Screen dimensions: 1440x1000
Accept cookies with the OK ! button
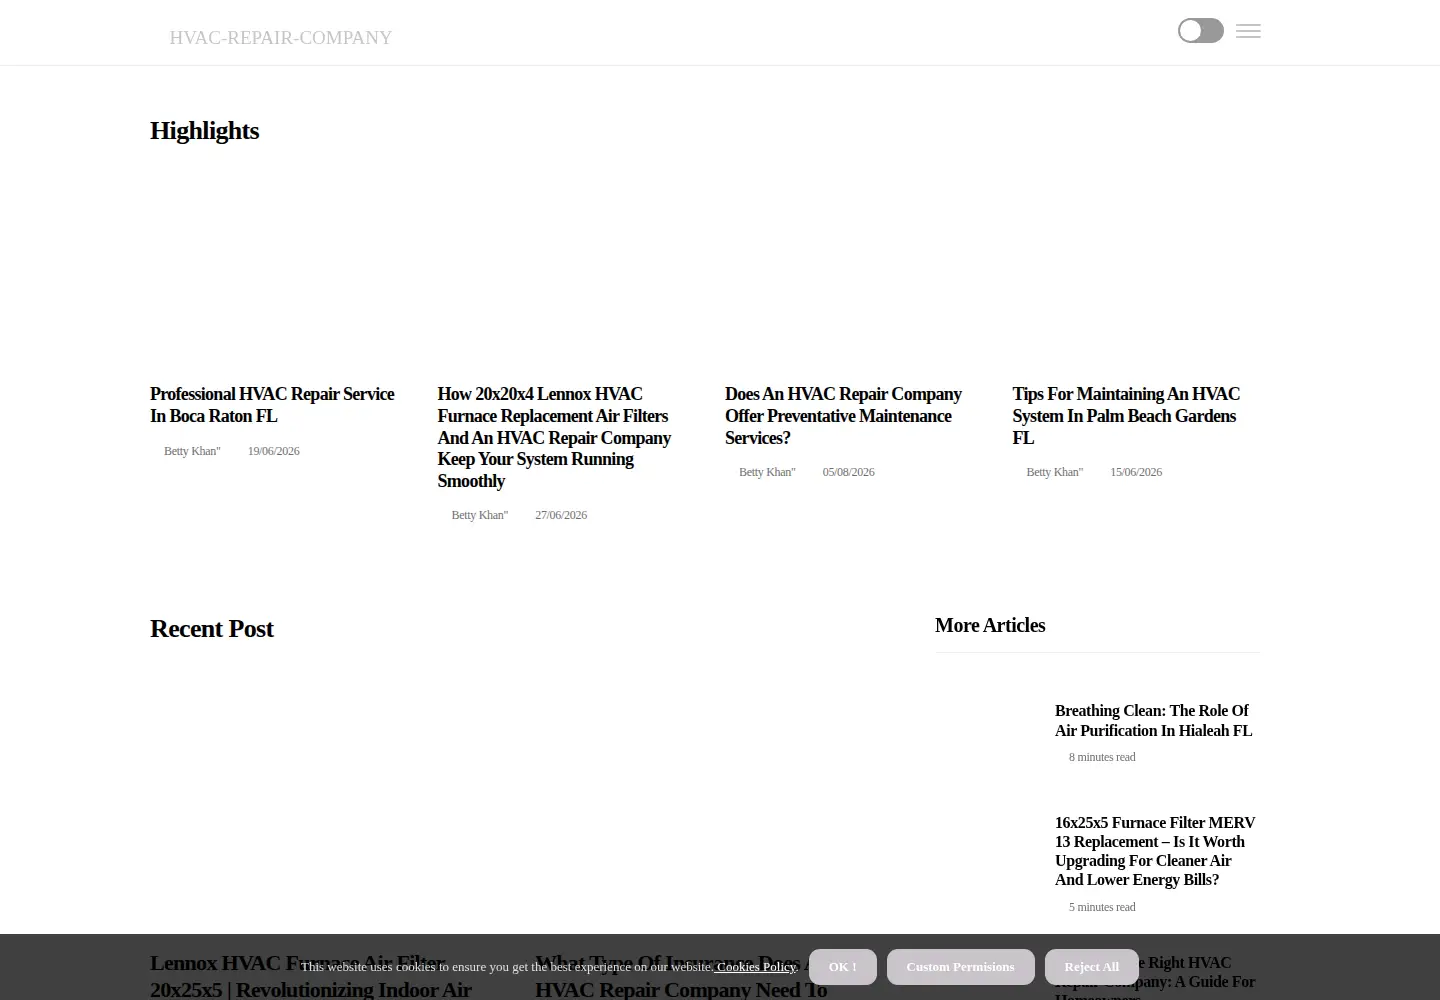pos(843,967)
